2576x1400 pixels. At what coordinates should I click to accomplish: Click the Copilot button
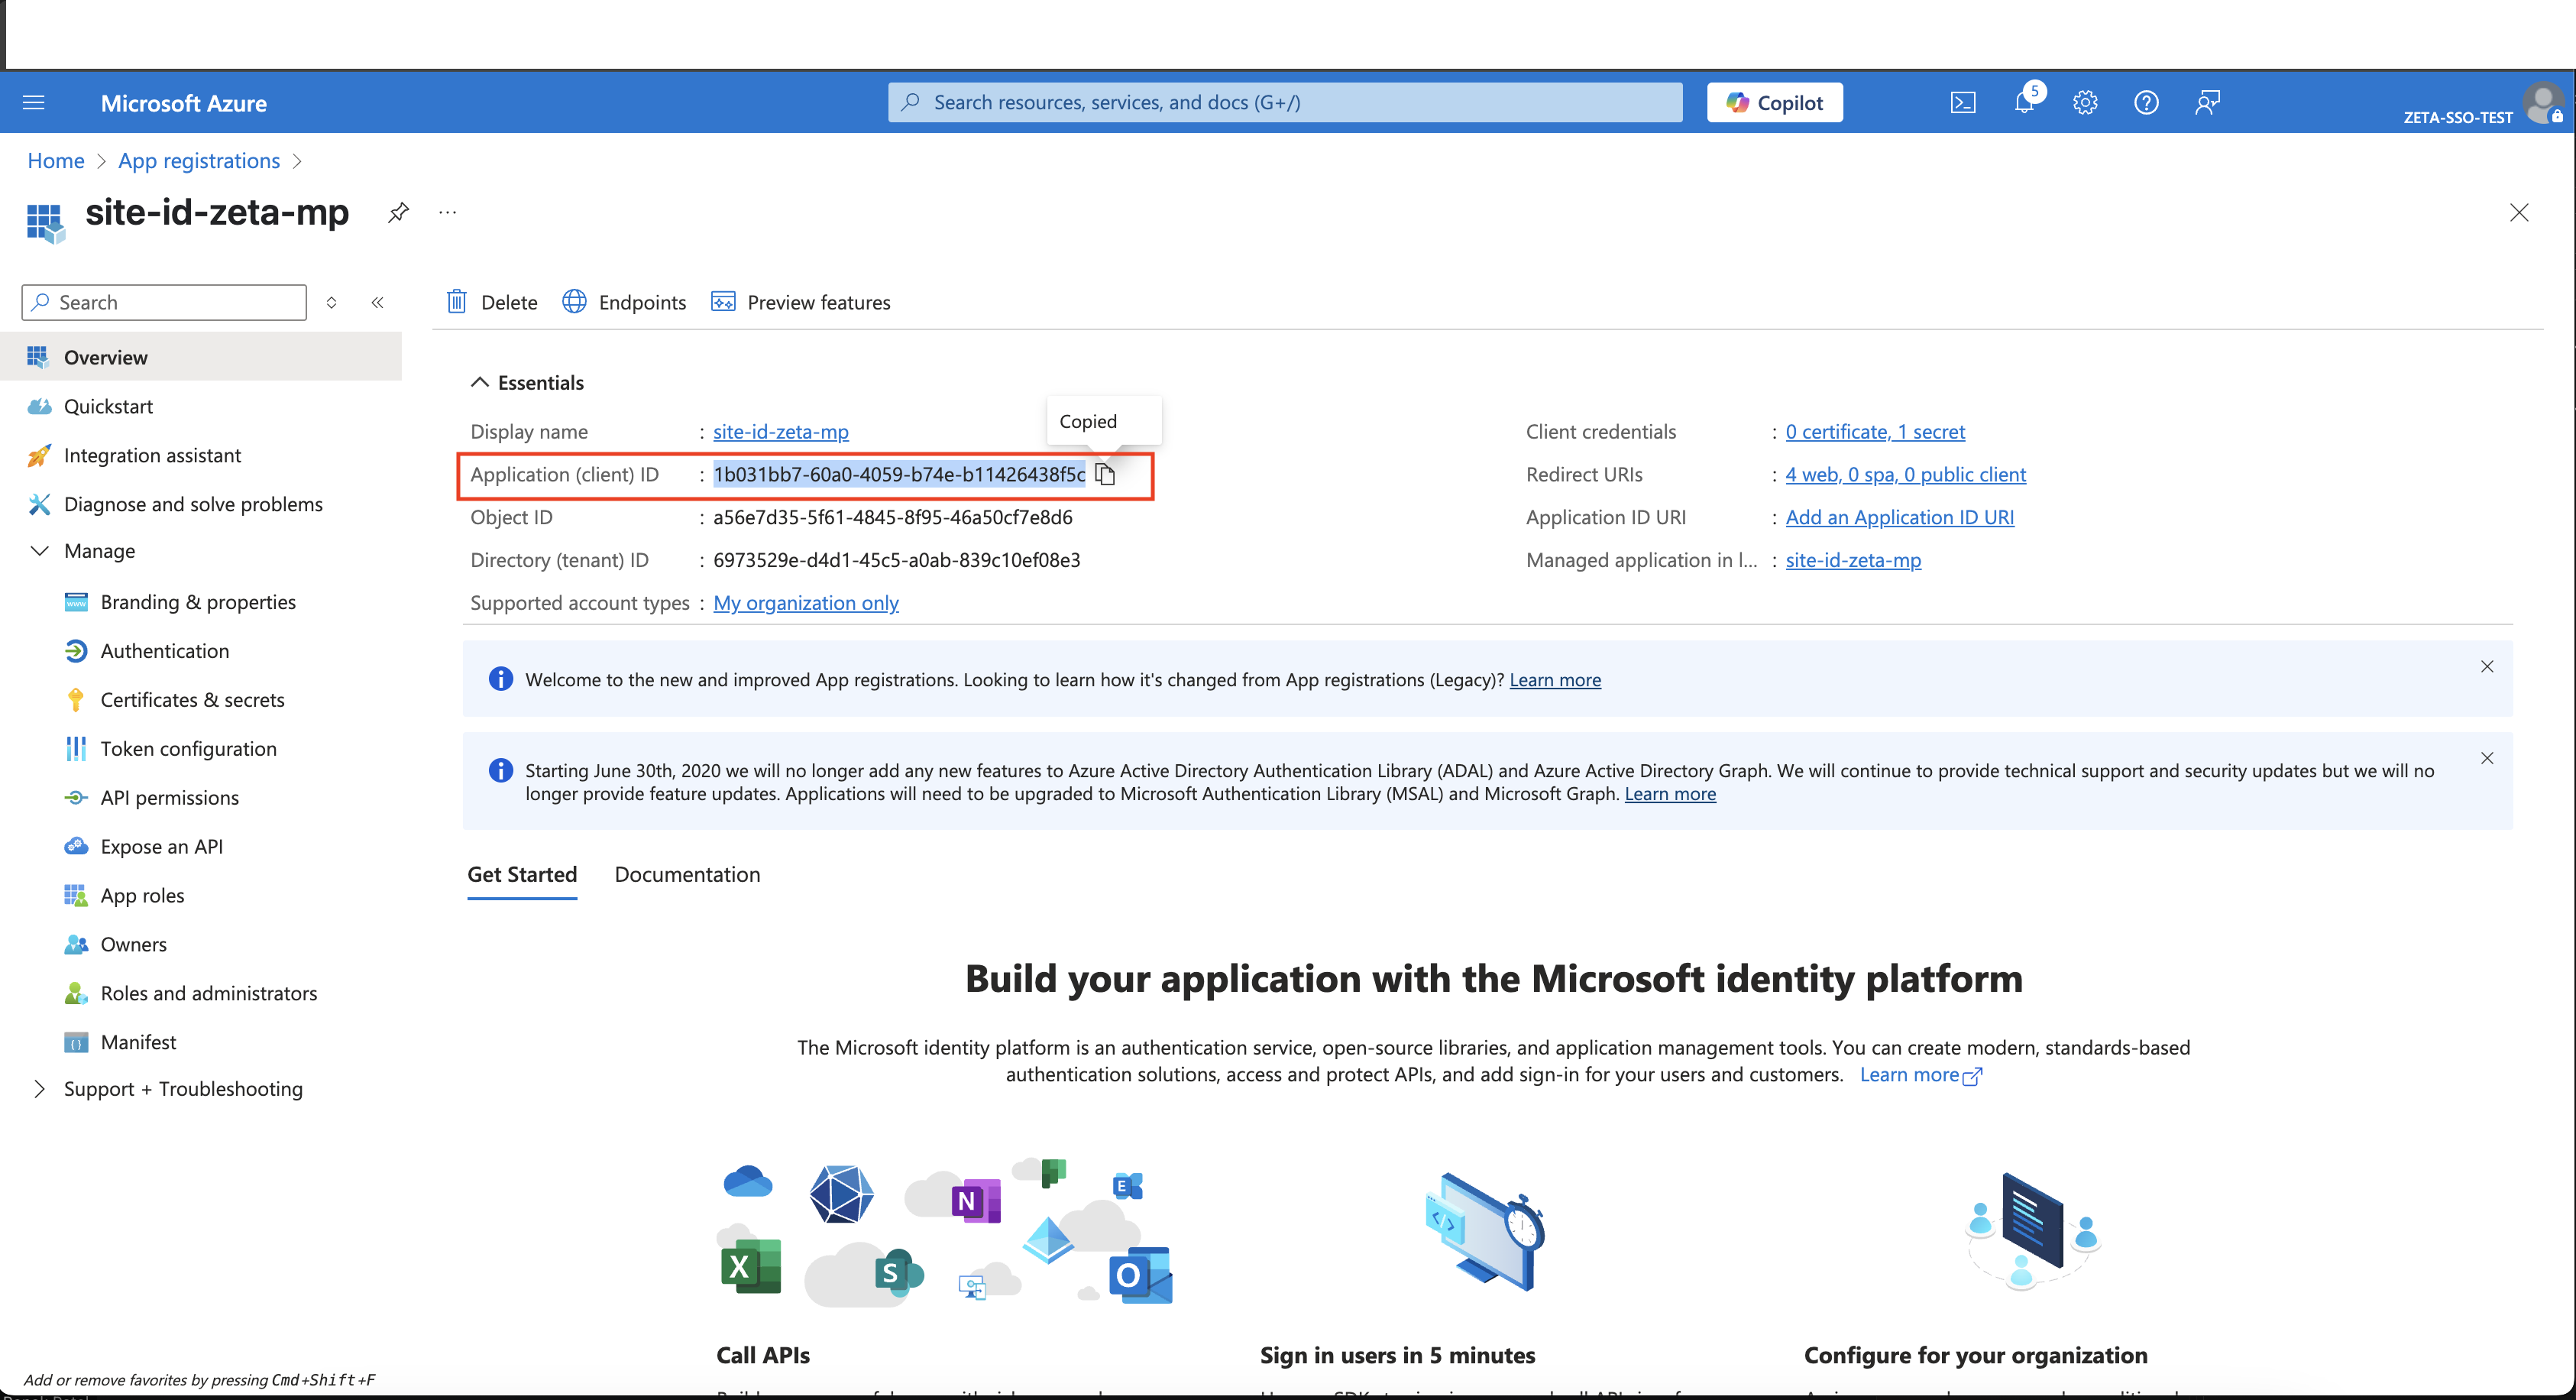[1774, 102]
